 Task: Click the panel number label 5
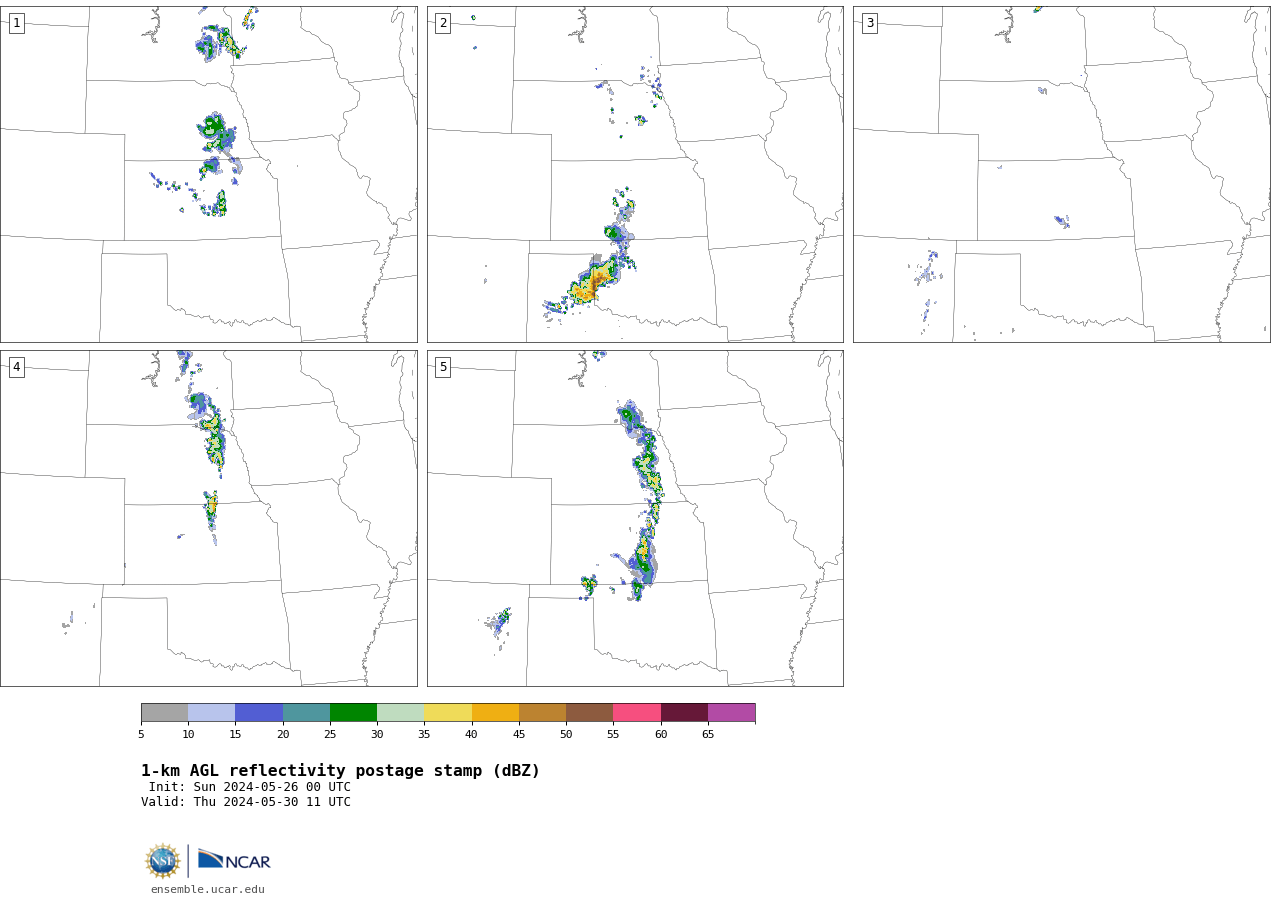[x=443, y=367]
